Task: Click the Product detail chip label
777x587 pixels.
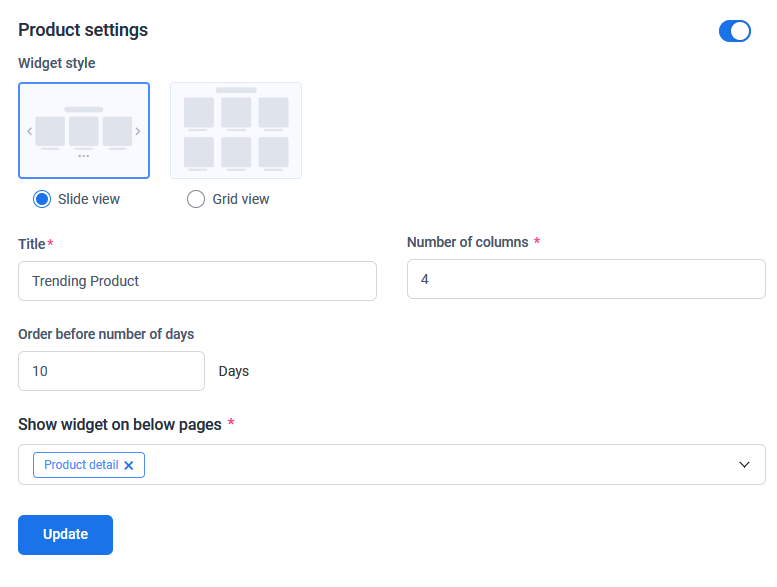Action: click(81, 465)
